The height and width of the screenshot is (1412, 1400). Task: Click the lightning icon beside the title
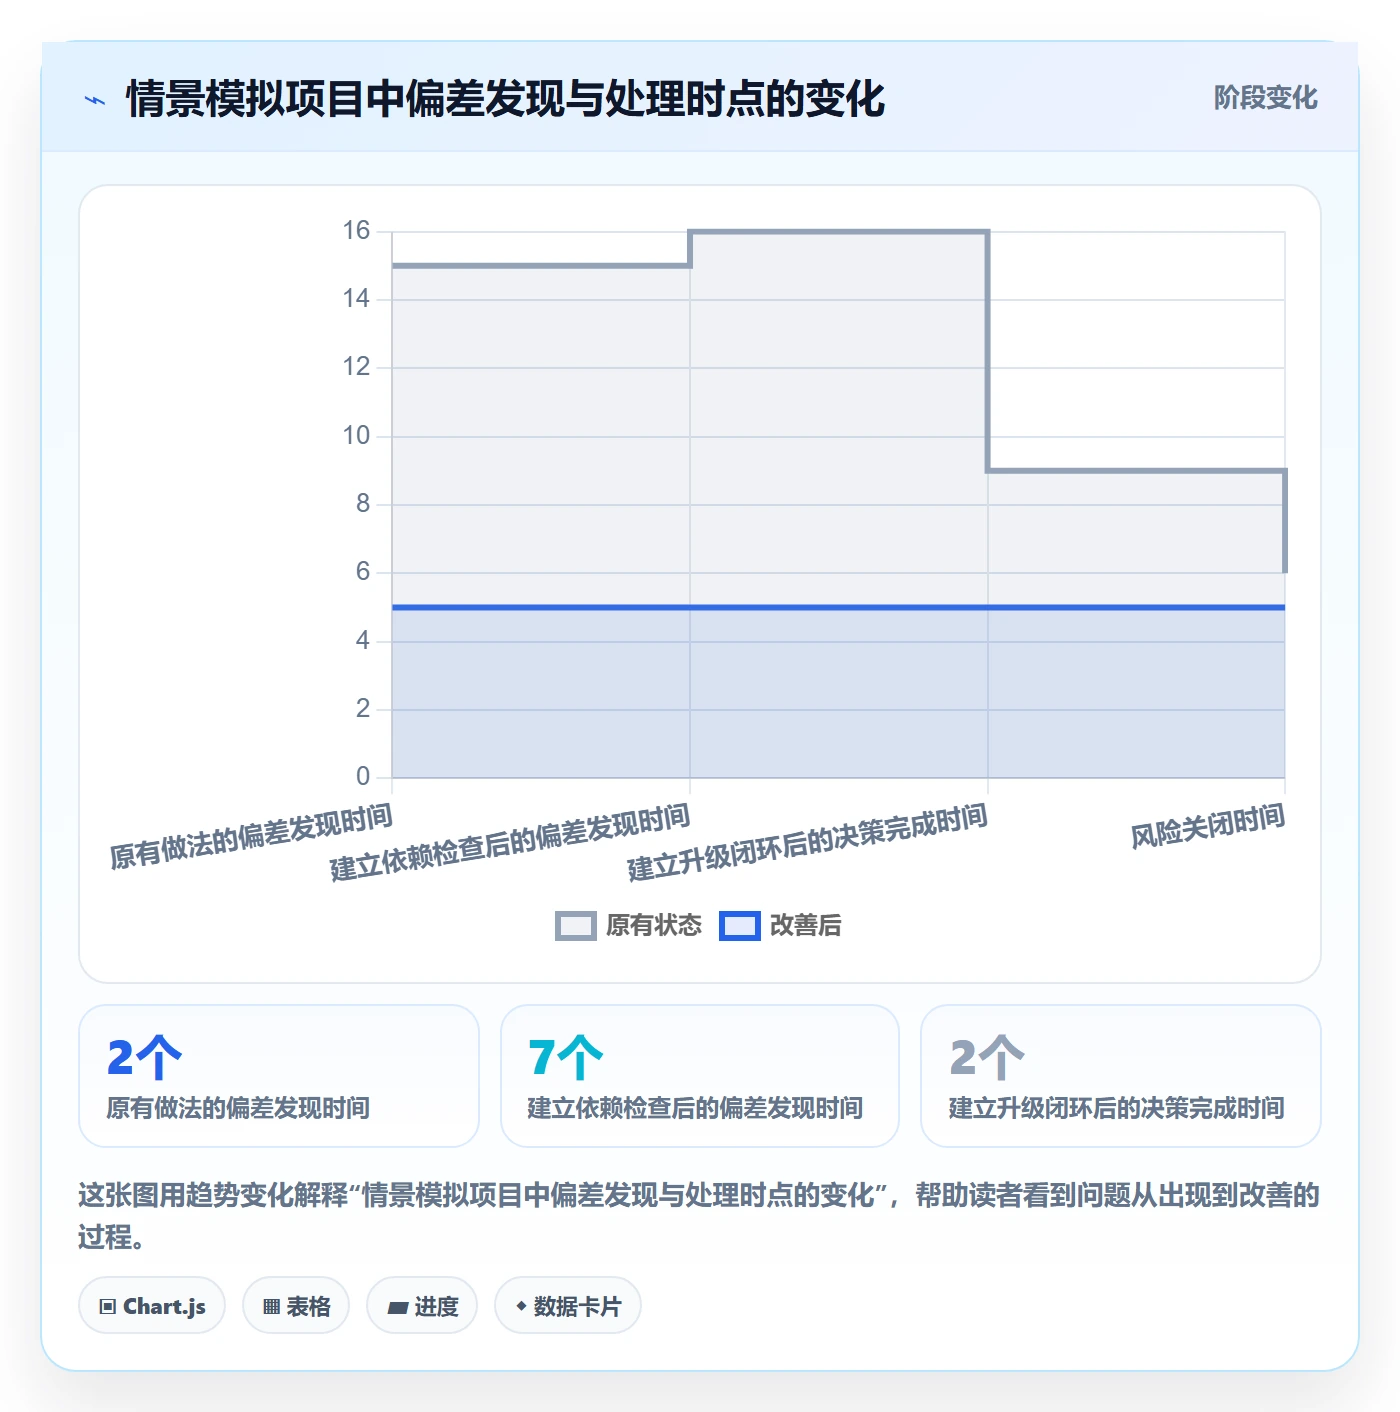tap(95, 100)
